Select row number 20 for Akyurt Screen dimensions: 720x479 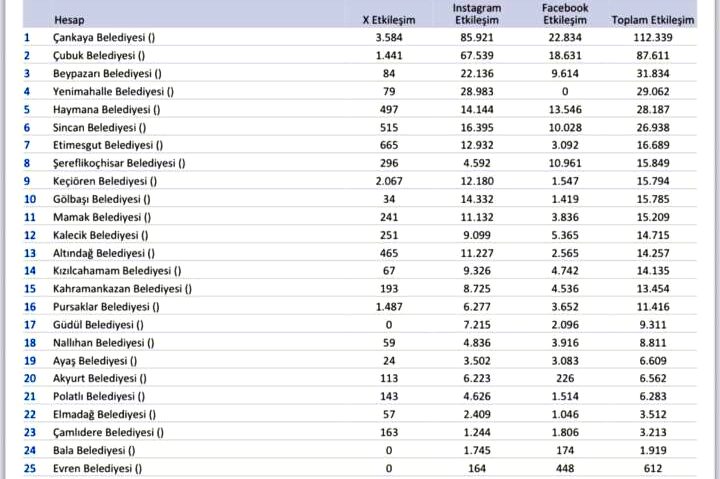click(x=30, y=378)
